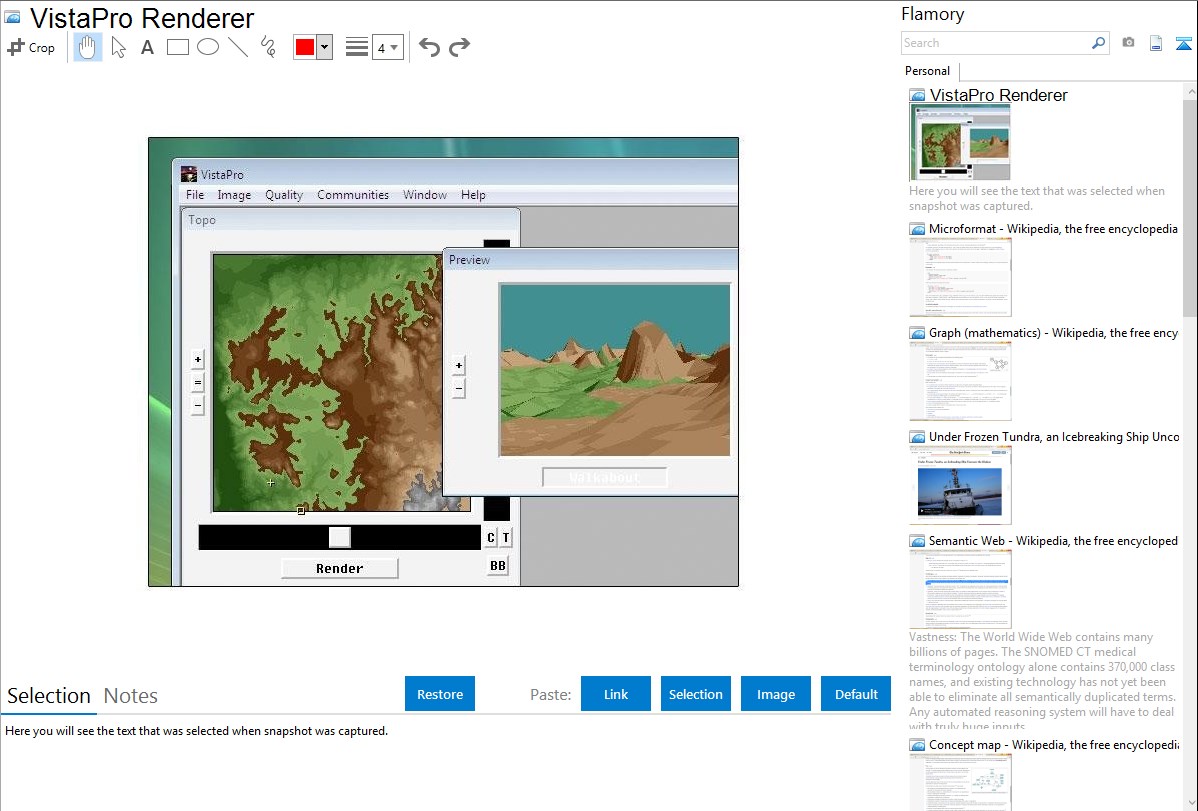Choose the straight line tool

tap(238, 47)
